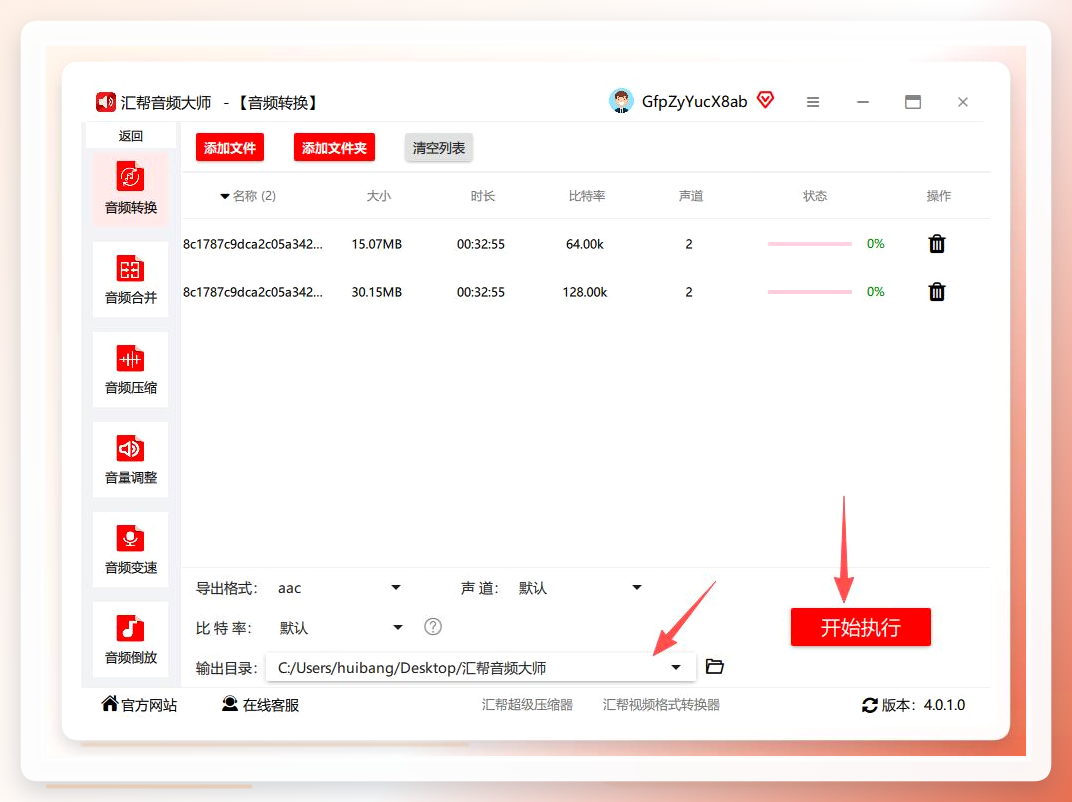Screen dimensions: 1072x802
Task: Click the 返回 back tab
Action: tap(131, 135)
